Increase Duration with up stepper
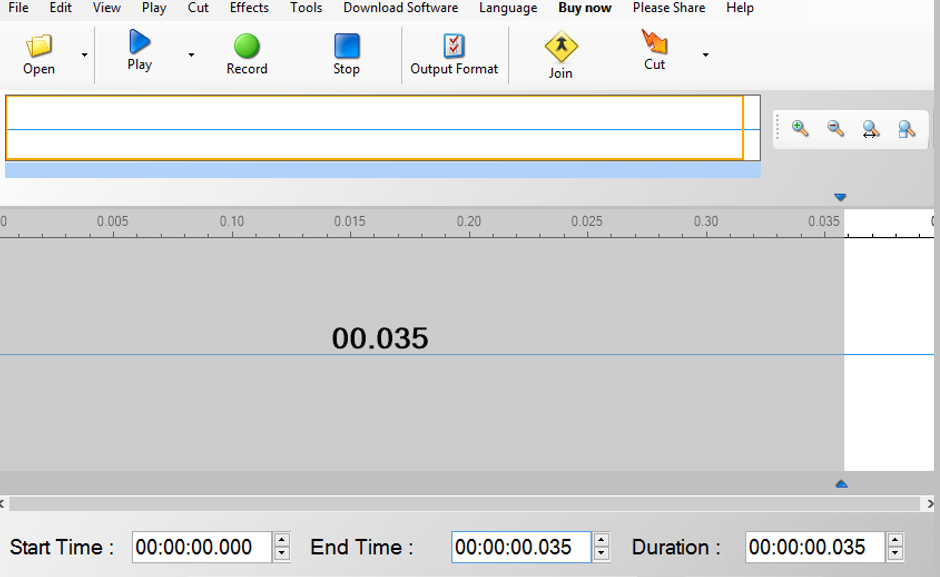 895,539
